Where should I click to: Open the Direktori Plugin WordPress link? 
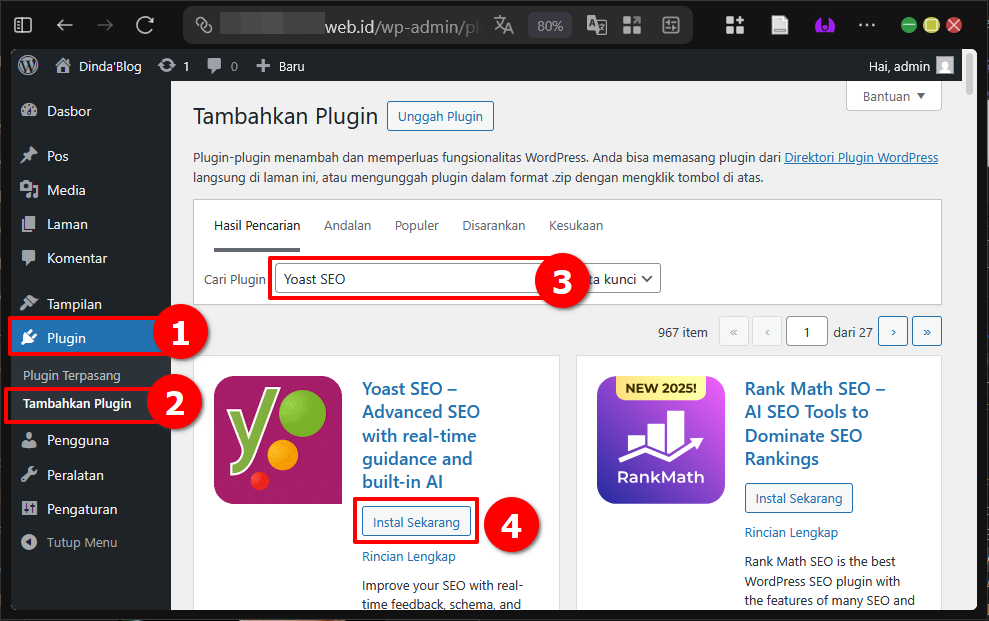(860, 157)
